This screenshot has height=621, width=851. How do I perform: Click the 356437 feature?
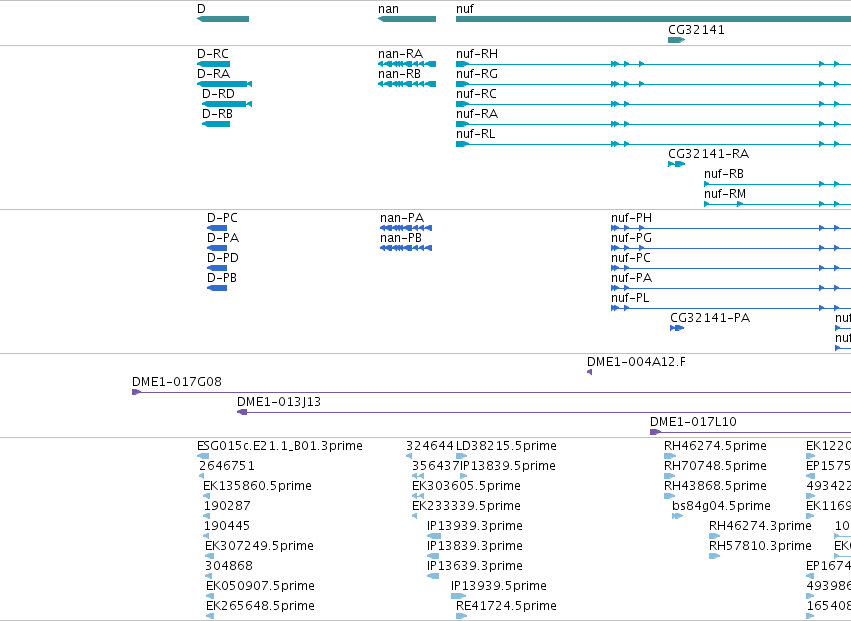coord(418,476)
